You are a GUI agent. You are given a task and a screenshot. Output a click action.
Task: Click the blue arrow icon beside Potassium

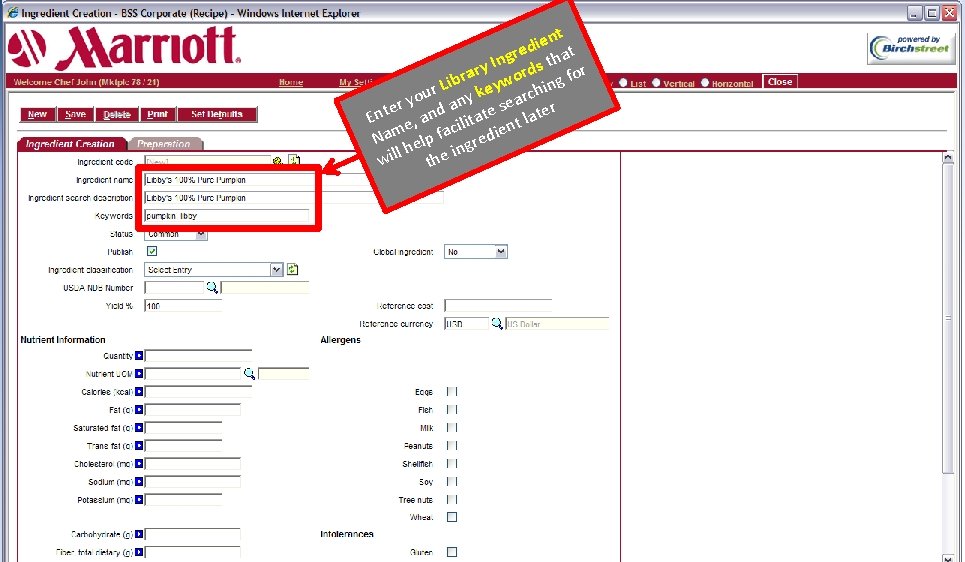139,500
